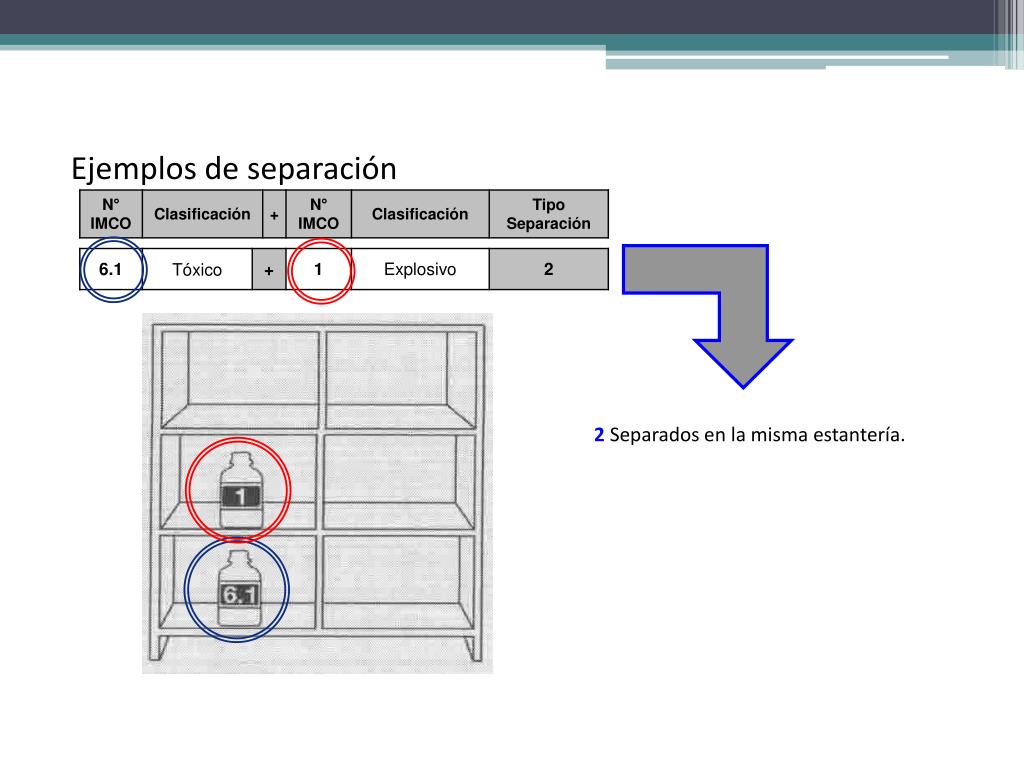Click the 'Tipo Separación' header cell
1024x768 pixels.
(x=549, y=214)
